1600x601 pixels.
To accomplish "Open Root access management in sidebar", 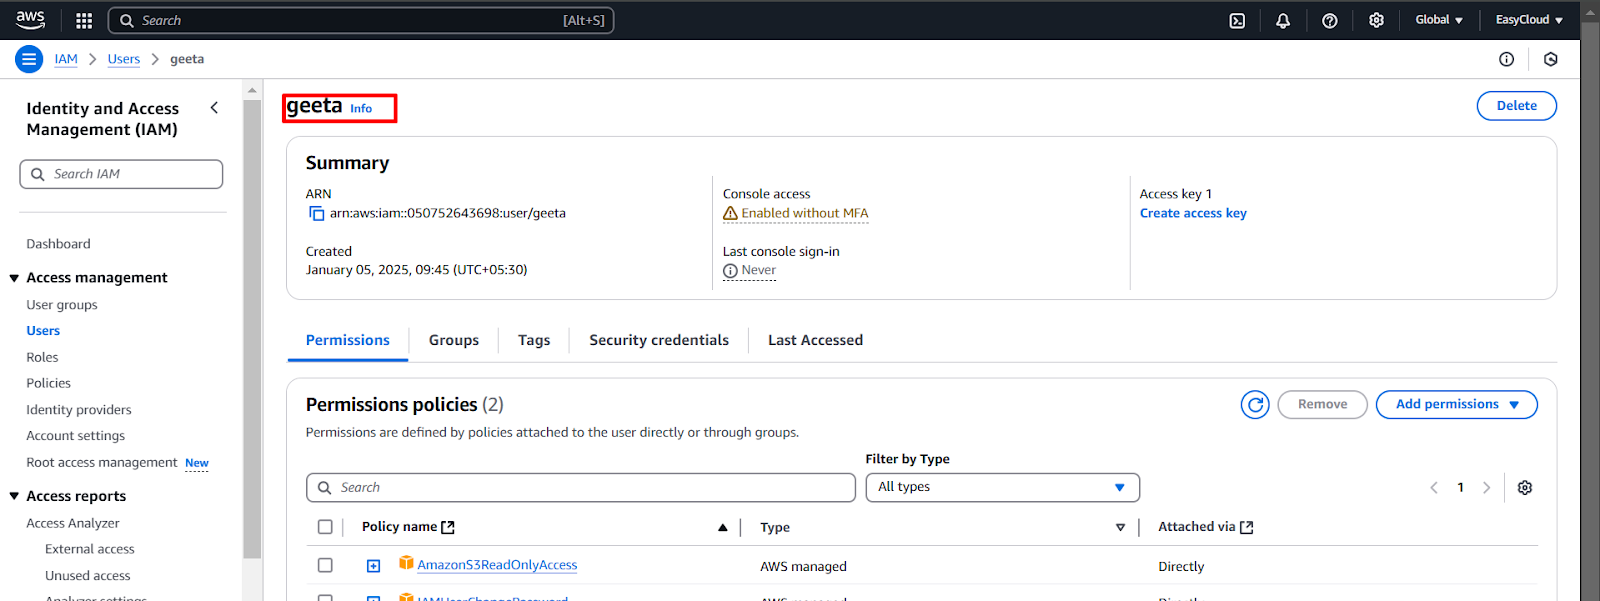I will click(102, 463).
